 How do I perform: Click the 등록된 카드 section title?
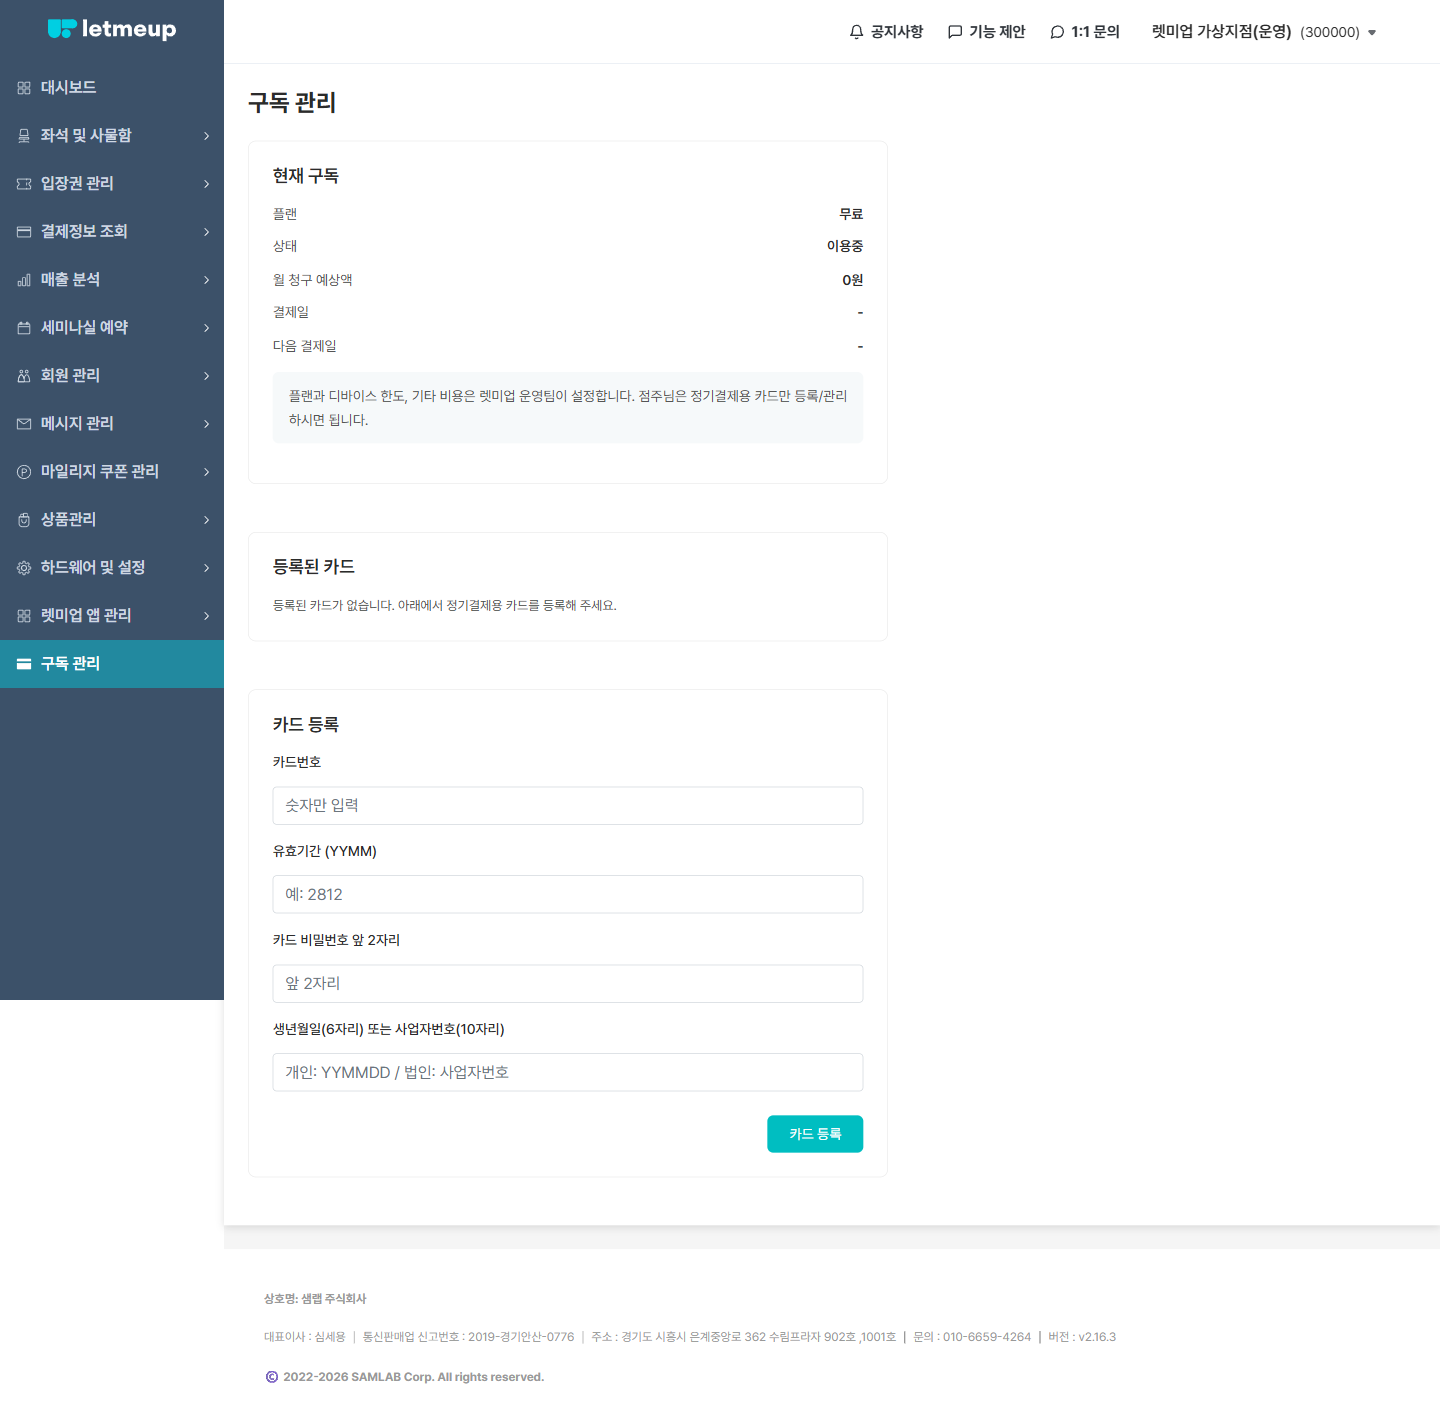tap(314, 567)
